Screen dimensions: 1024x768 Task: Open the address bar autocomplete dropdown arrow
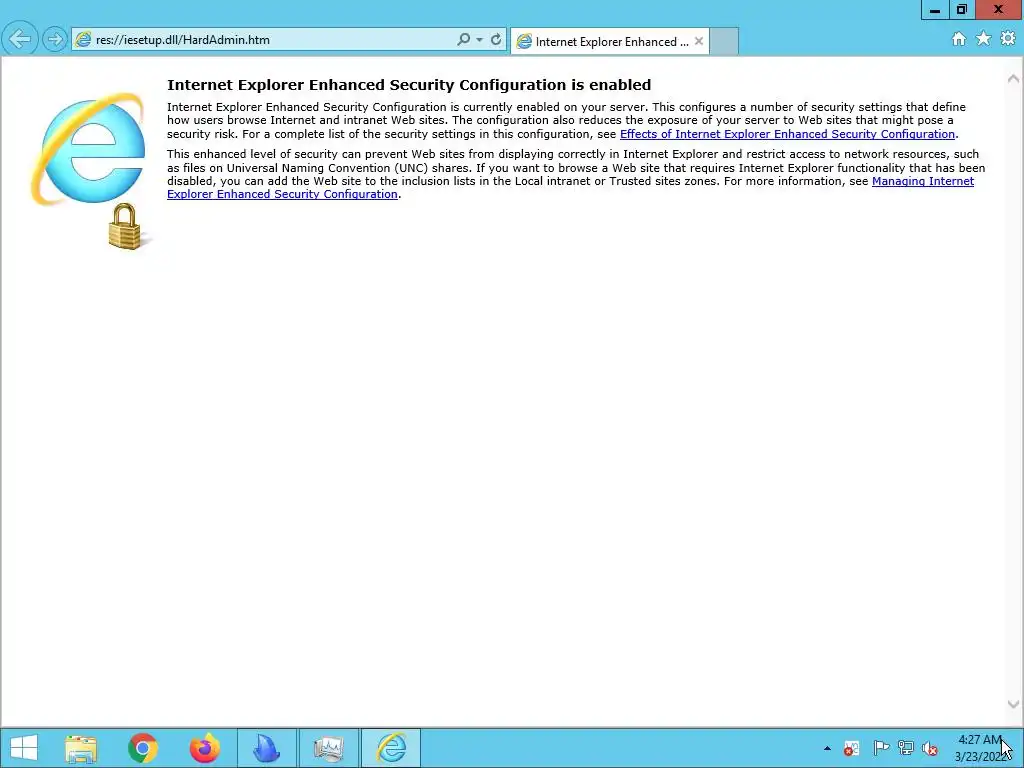(479, 40)
